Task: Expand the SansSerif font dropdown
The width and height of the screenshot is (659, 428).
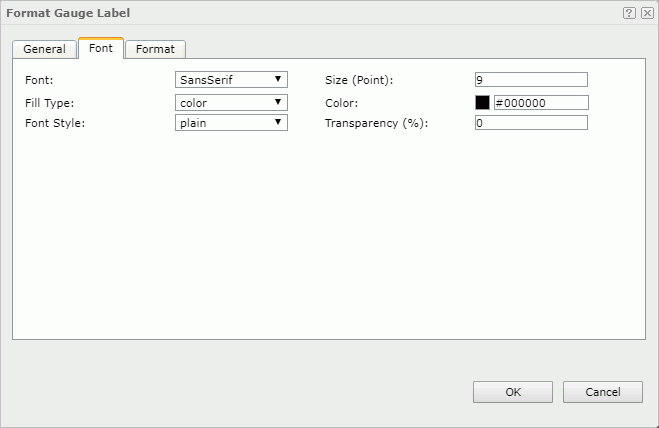Action: (231, 79)
